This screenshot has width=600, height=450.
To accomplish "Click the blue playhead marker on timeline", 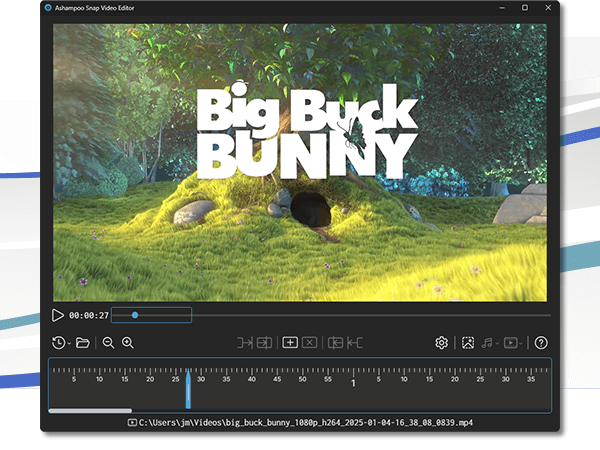I will point(187,390).
